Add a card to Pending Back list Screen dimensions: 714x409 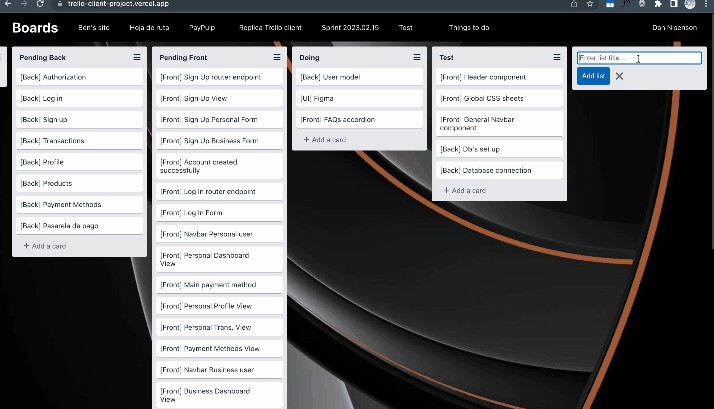pos(45,246)
